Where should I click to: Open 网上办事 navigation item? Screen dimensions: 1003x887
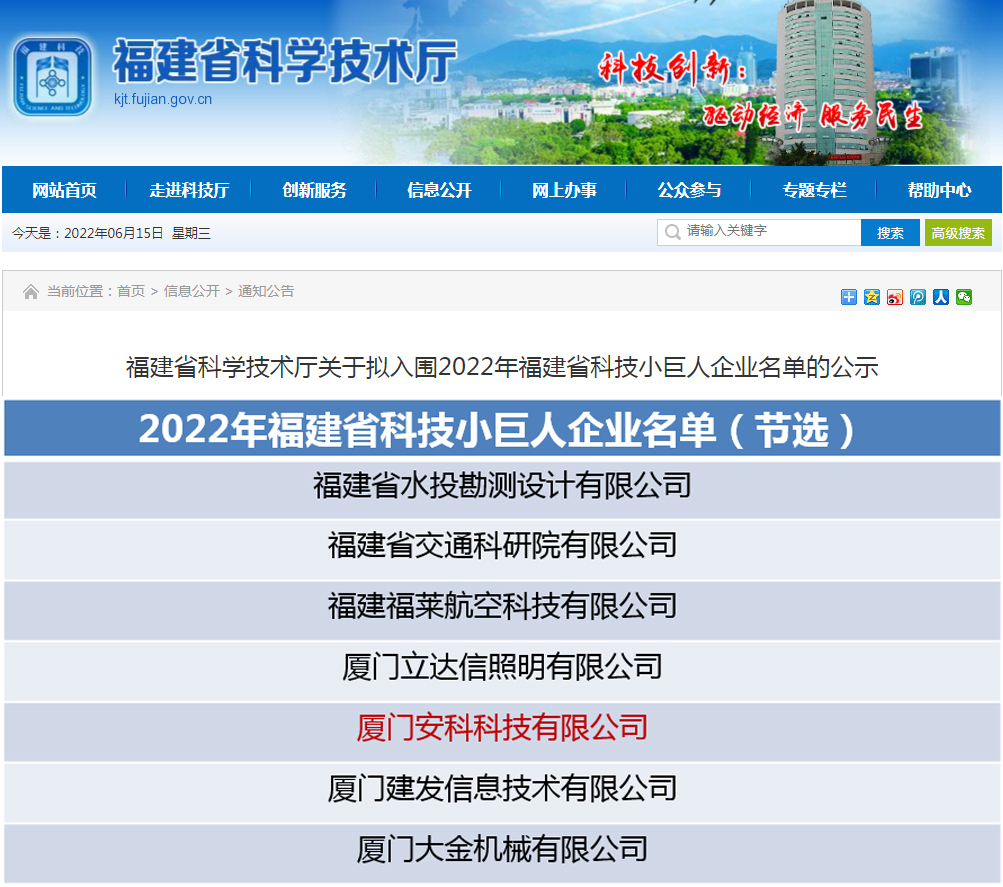pos(564,190)
